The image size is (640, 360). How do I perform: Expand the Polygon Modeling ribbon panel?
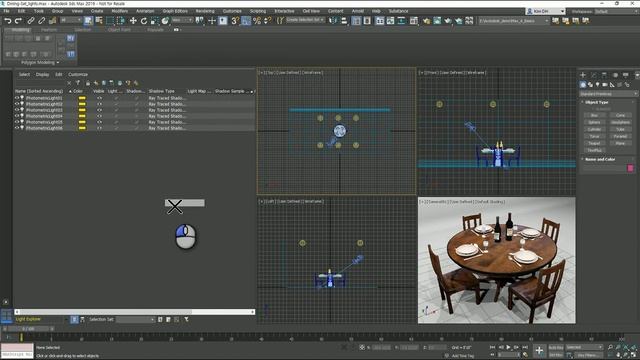(x=40, y=62)
